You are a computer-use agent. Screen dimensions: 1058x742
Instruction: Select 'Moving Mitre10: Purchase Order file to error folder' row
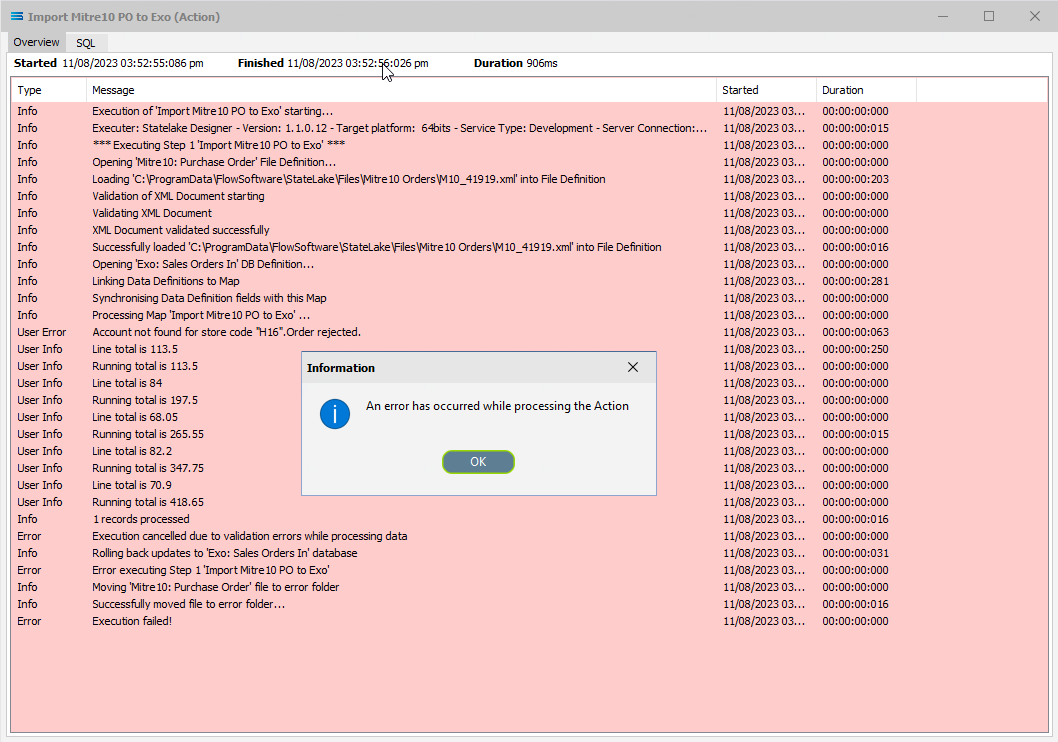point(529,588)
